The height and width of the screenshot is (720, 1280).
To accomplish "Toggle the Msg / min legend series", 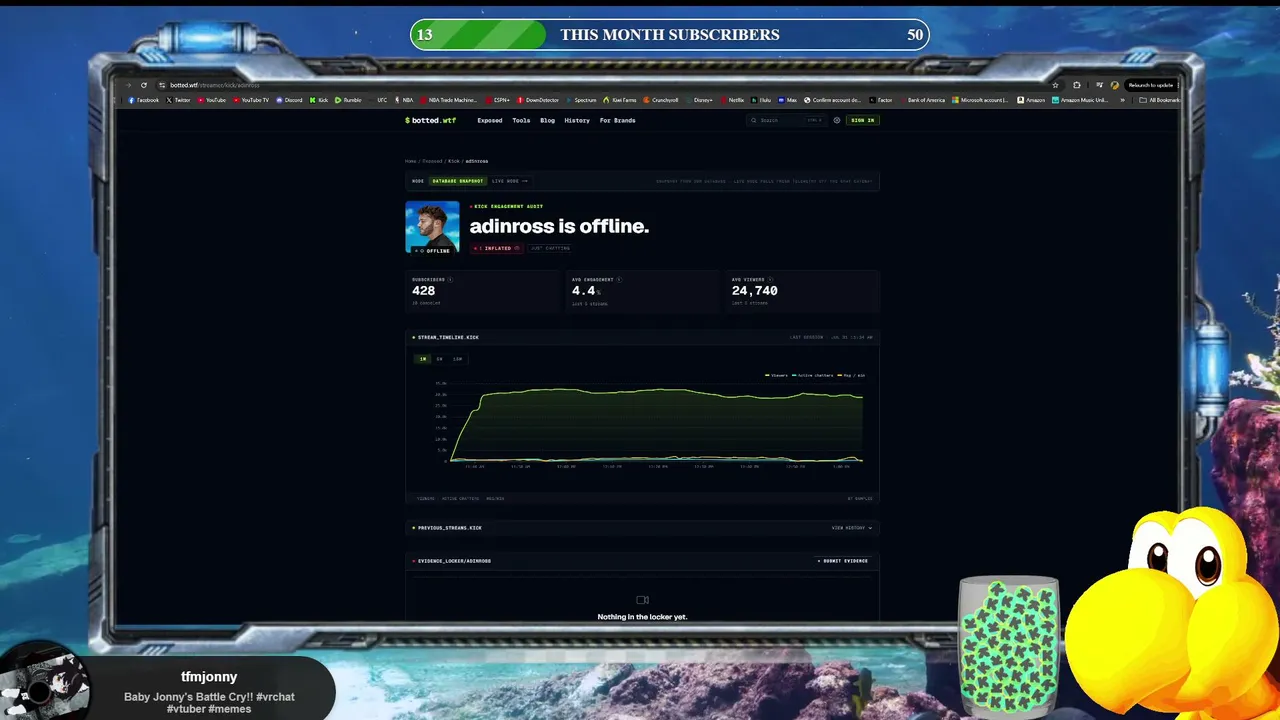I will [851, 375].
